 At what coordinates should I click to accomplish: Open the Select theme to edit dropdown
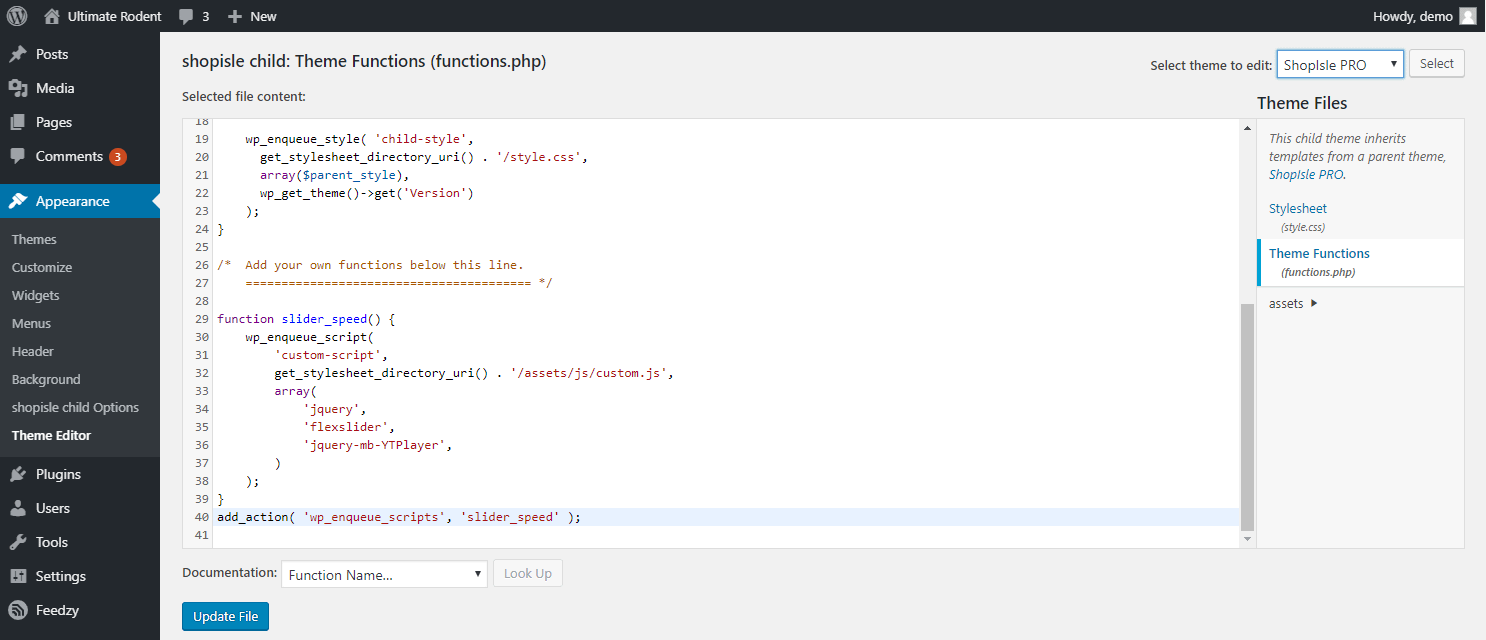tap(1340, 64)
